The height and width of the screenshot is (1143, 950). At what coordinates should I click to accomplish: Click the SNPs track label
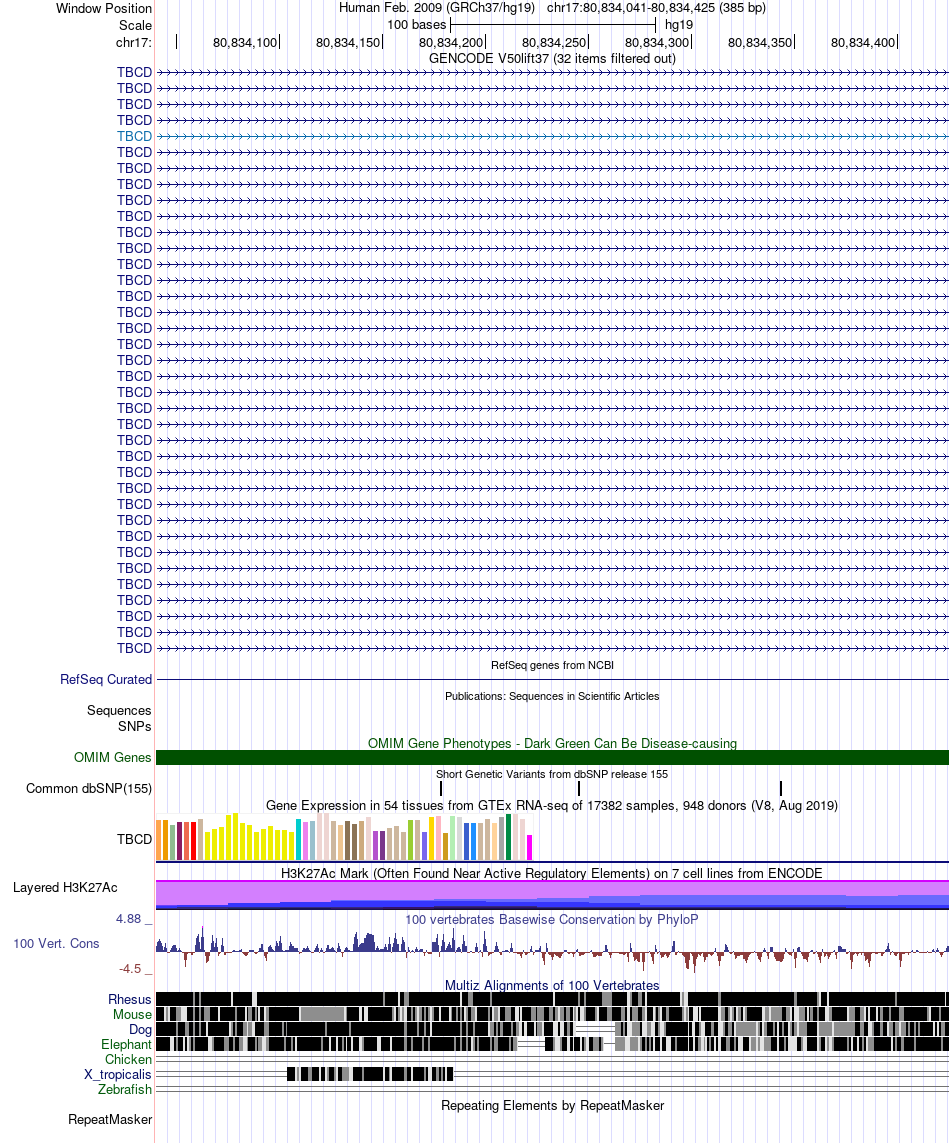[x=134, y=727]
